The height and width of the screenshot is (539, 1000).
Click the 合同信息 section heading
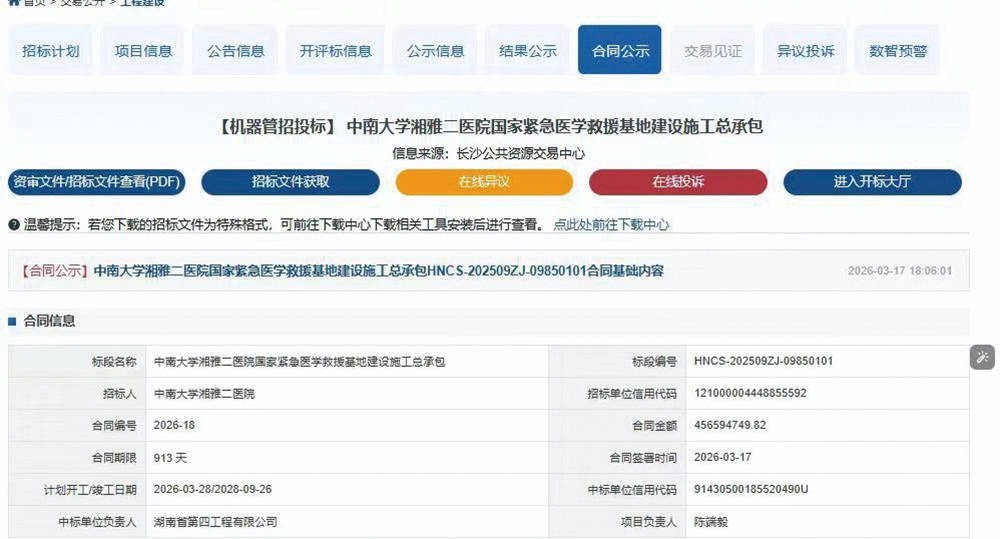coord(49,321)
